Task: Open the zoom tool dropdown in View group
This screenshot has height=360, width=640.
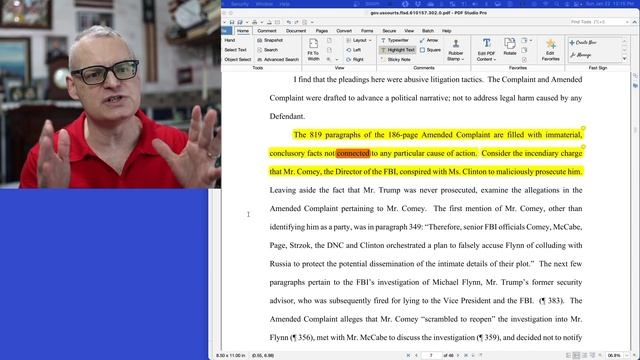Action: [x=336, y=60]
